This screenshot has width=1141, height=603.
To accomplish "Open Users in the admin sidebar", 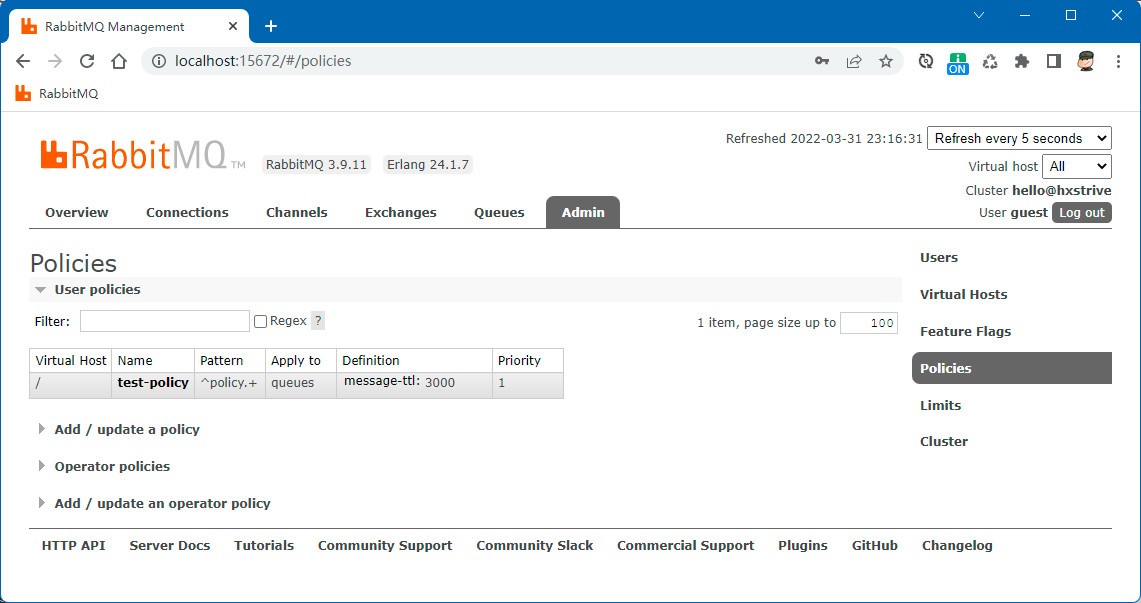I will coord(939,257).
